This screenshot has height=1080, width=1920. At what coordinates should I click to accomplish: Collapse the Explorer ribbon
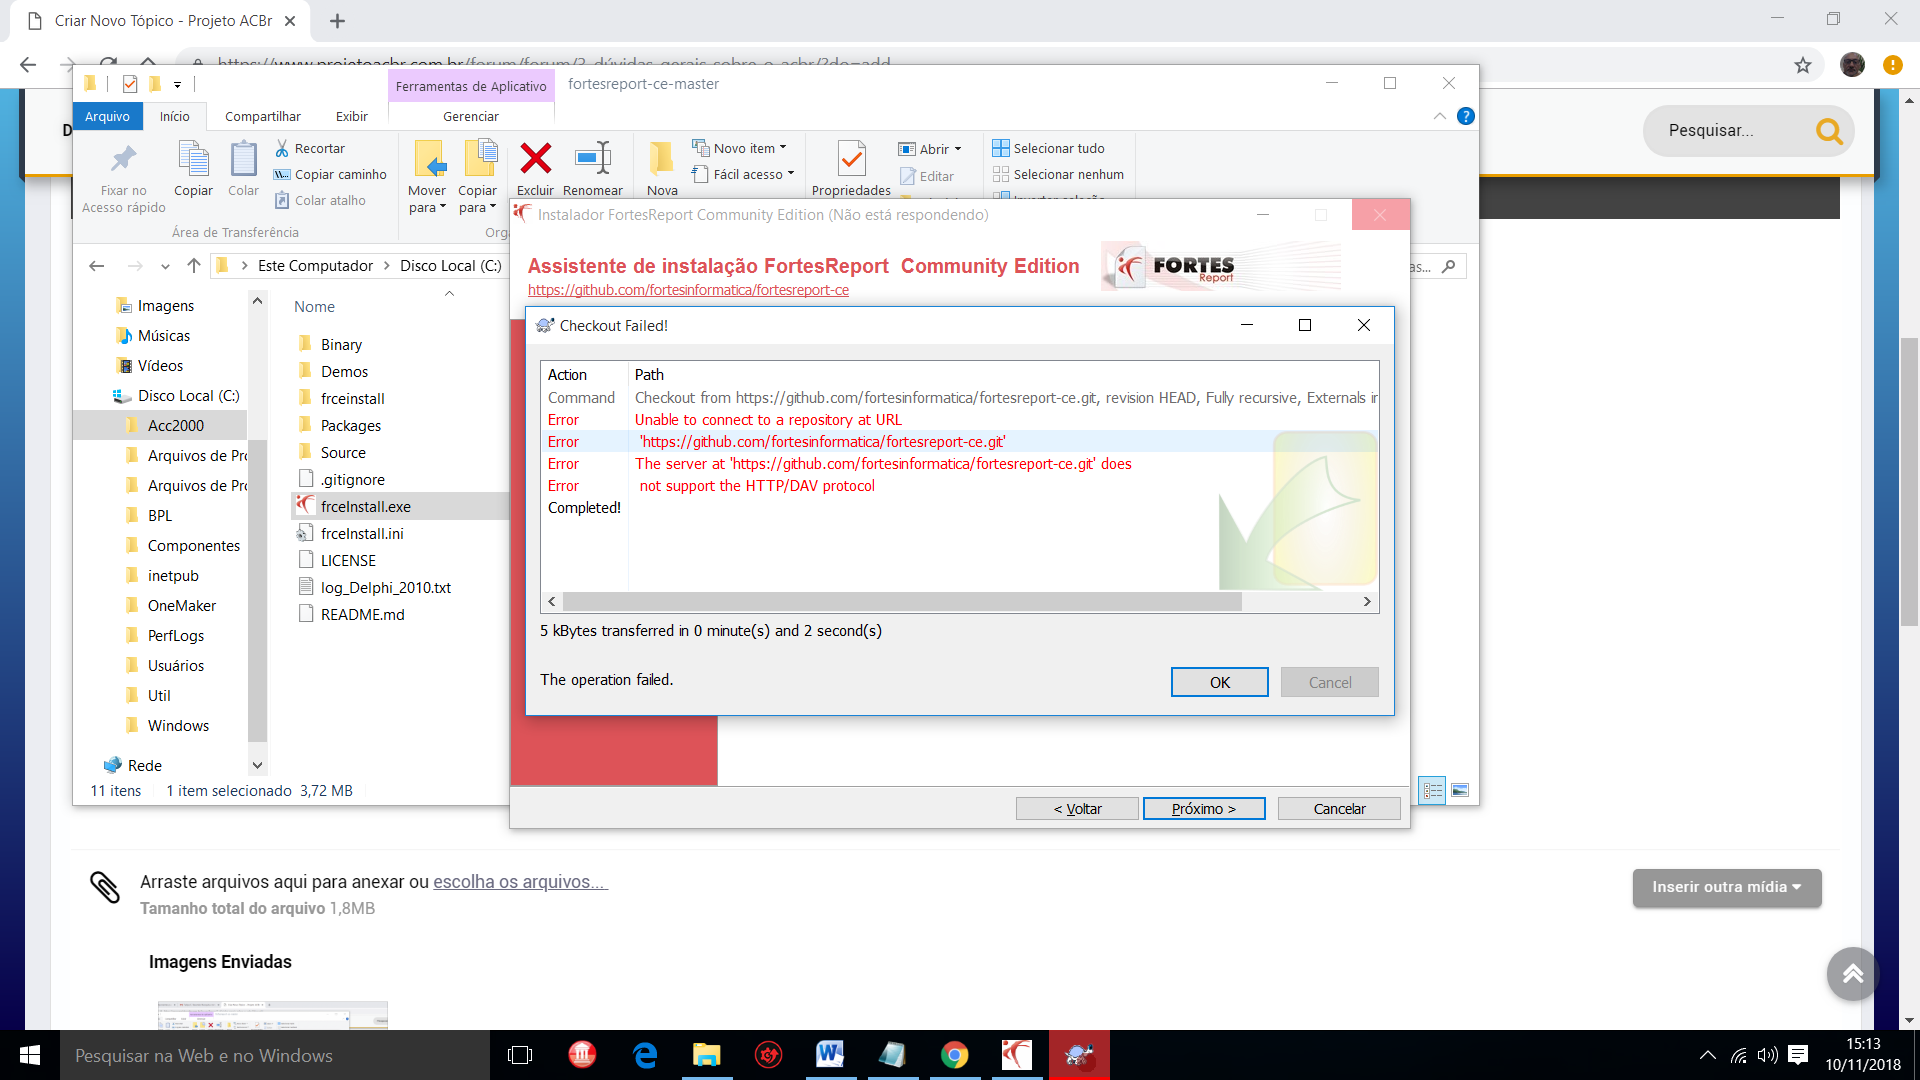click(x=1440, y=116)
